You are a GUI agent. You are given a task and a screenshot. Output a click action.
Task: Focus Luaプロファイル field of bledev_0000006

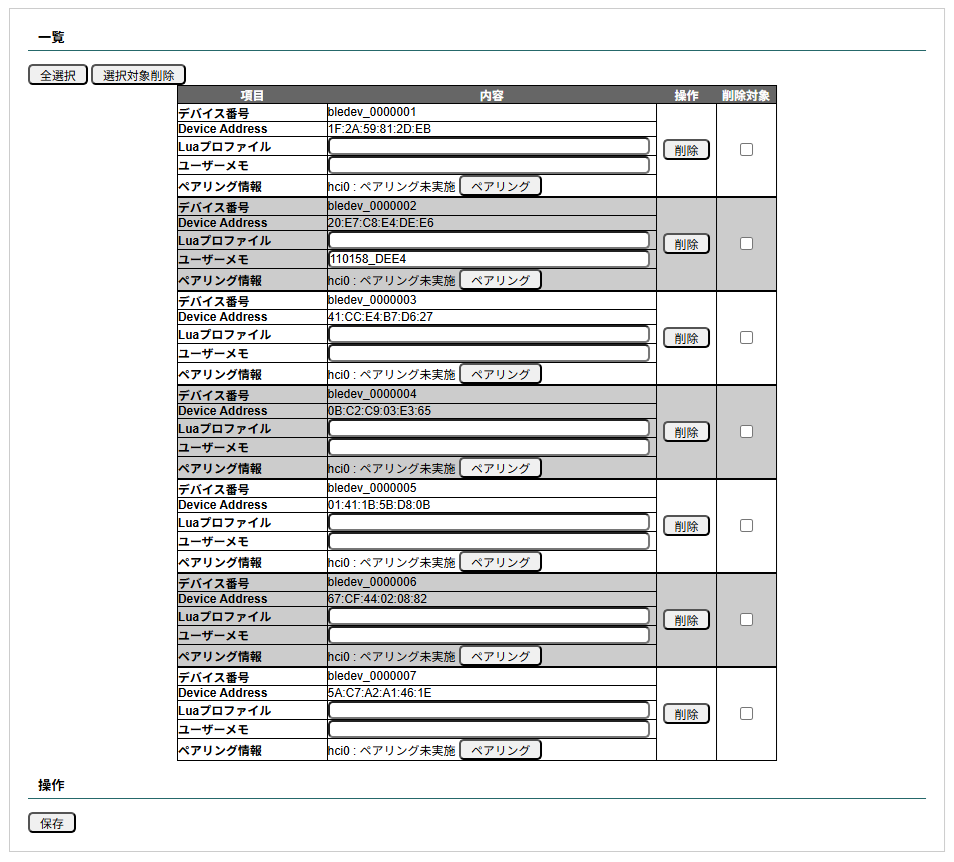[489, 616]
